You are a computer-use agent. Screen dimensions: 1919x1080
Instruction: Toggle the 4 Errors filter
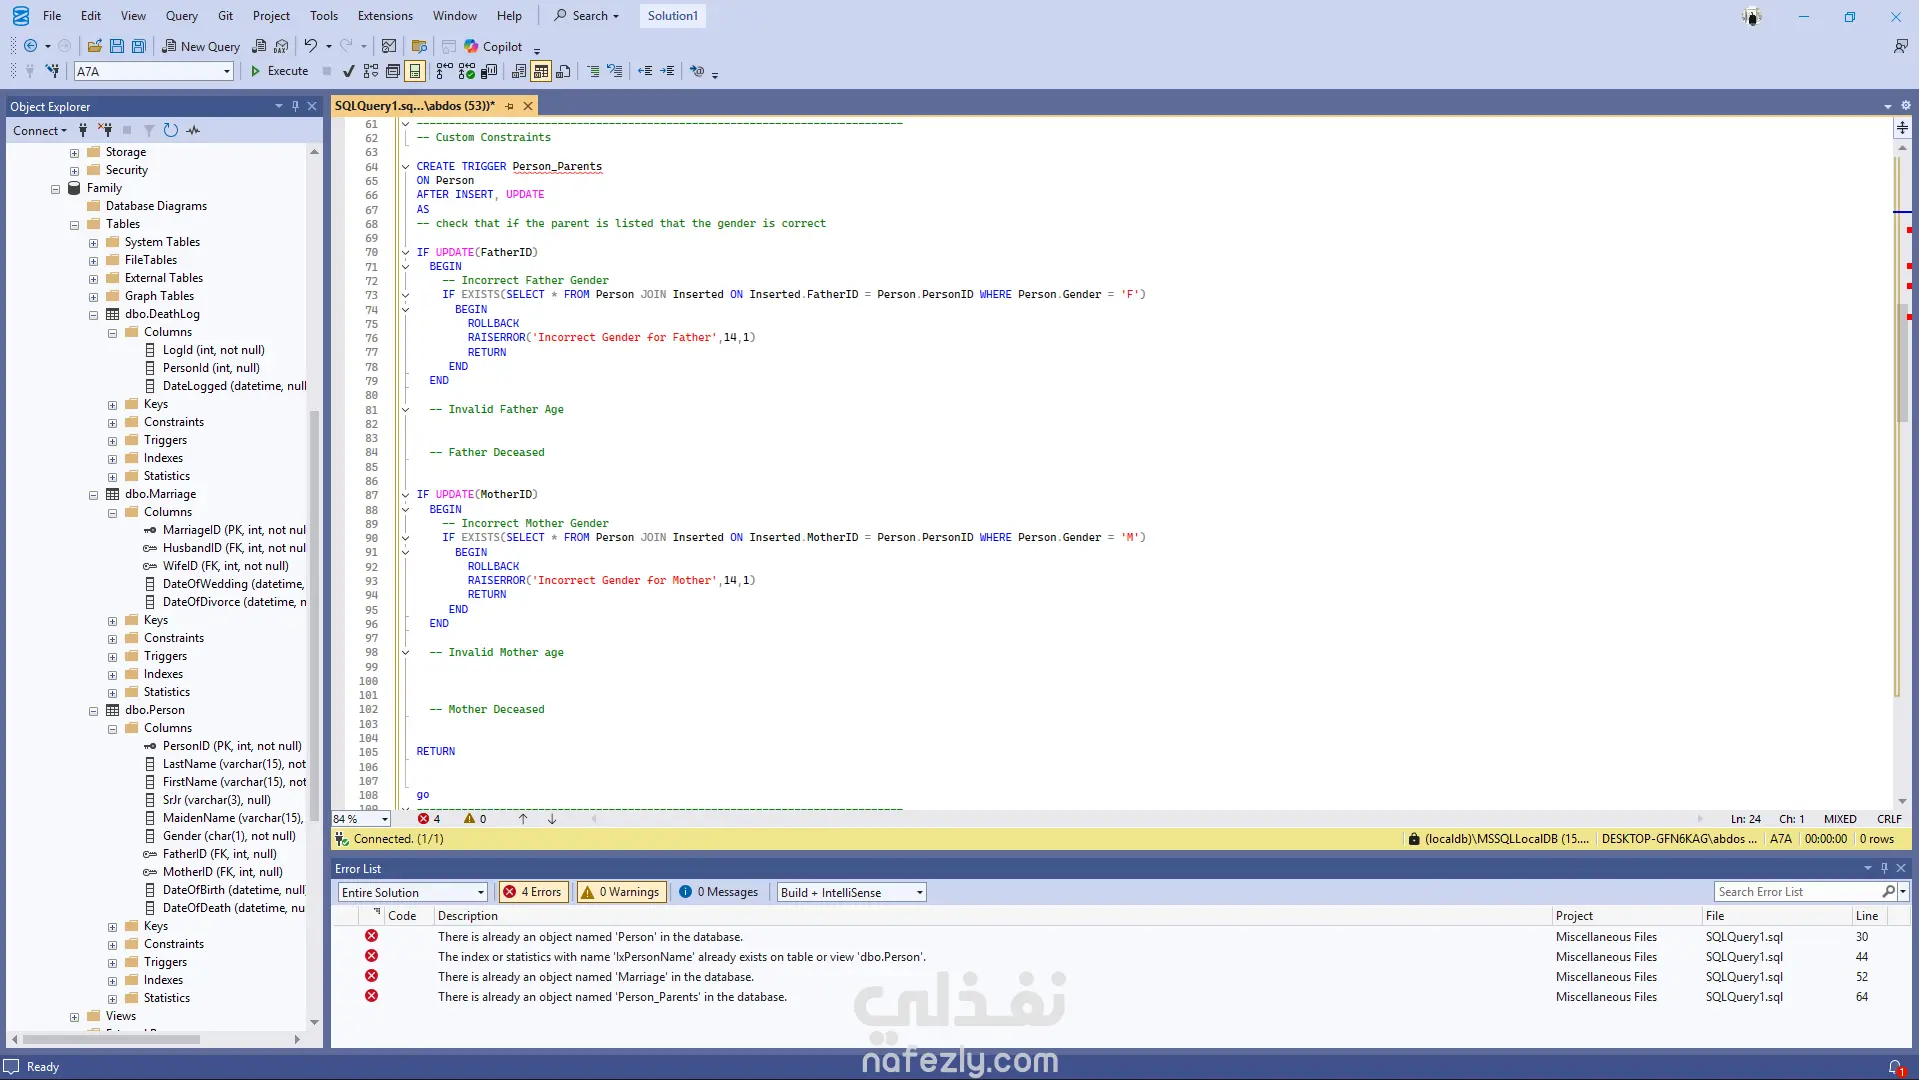click(x=533, y=892)
